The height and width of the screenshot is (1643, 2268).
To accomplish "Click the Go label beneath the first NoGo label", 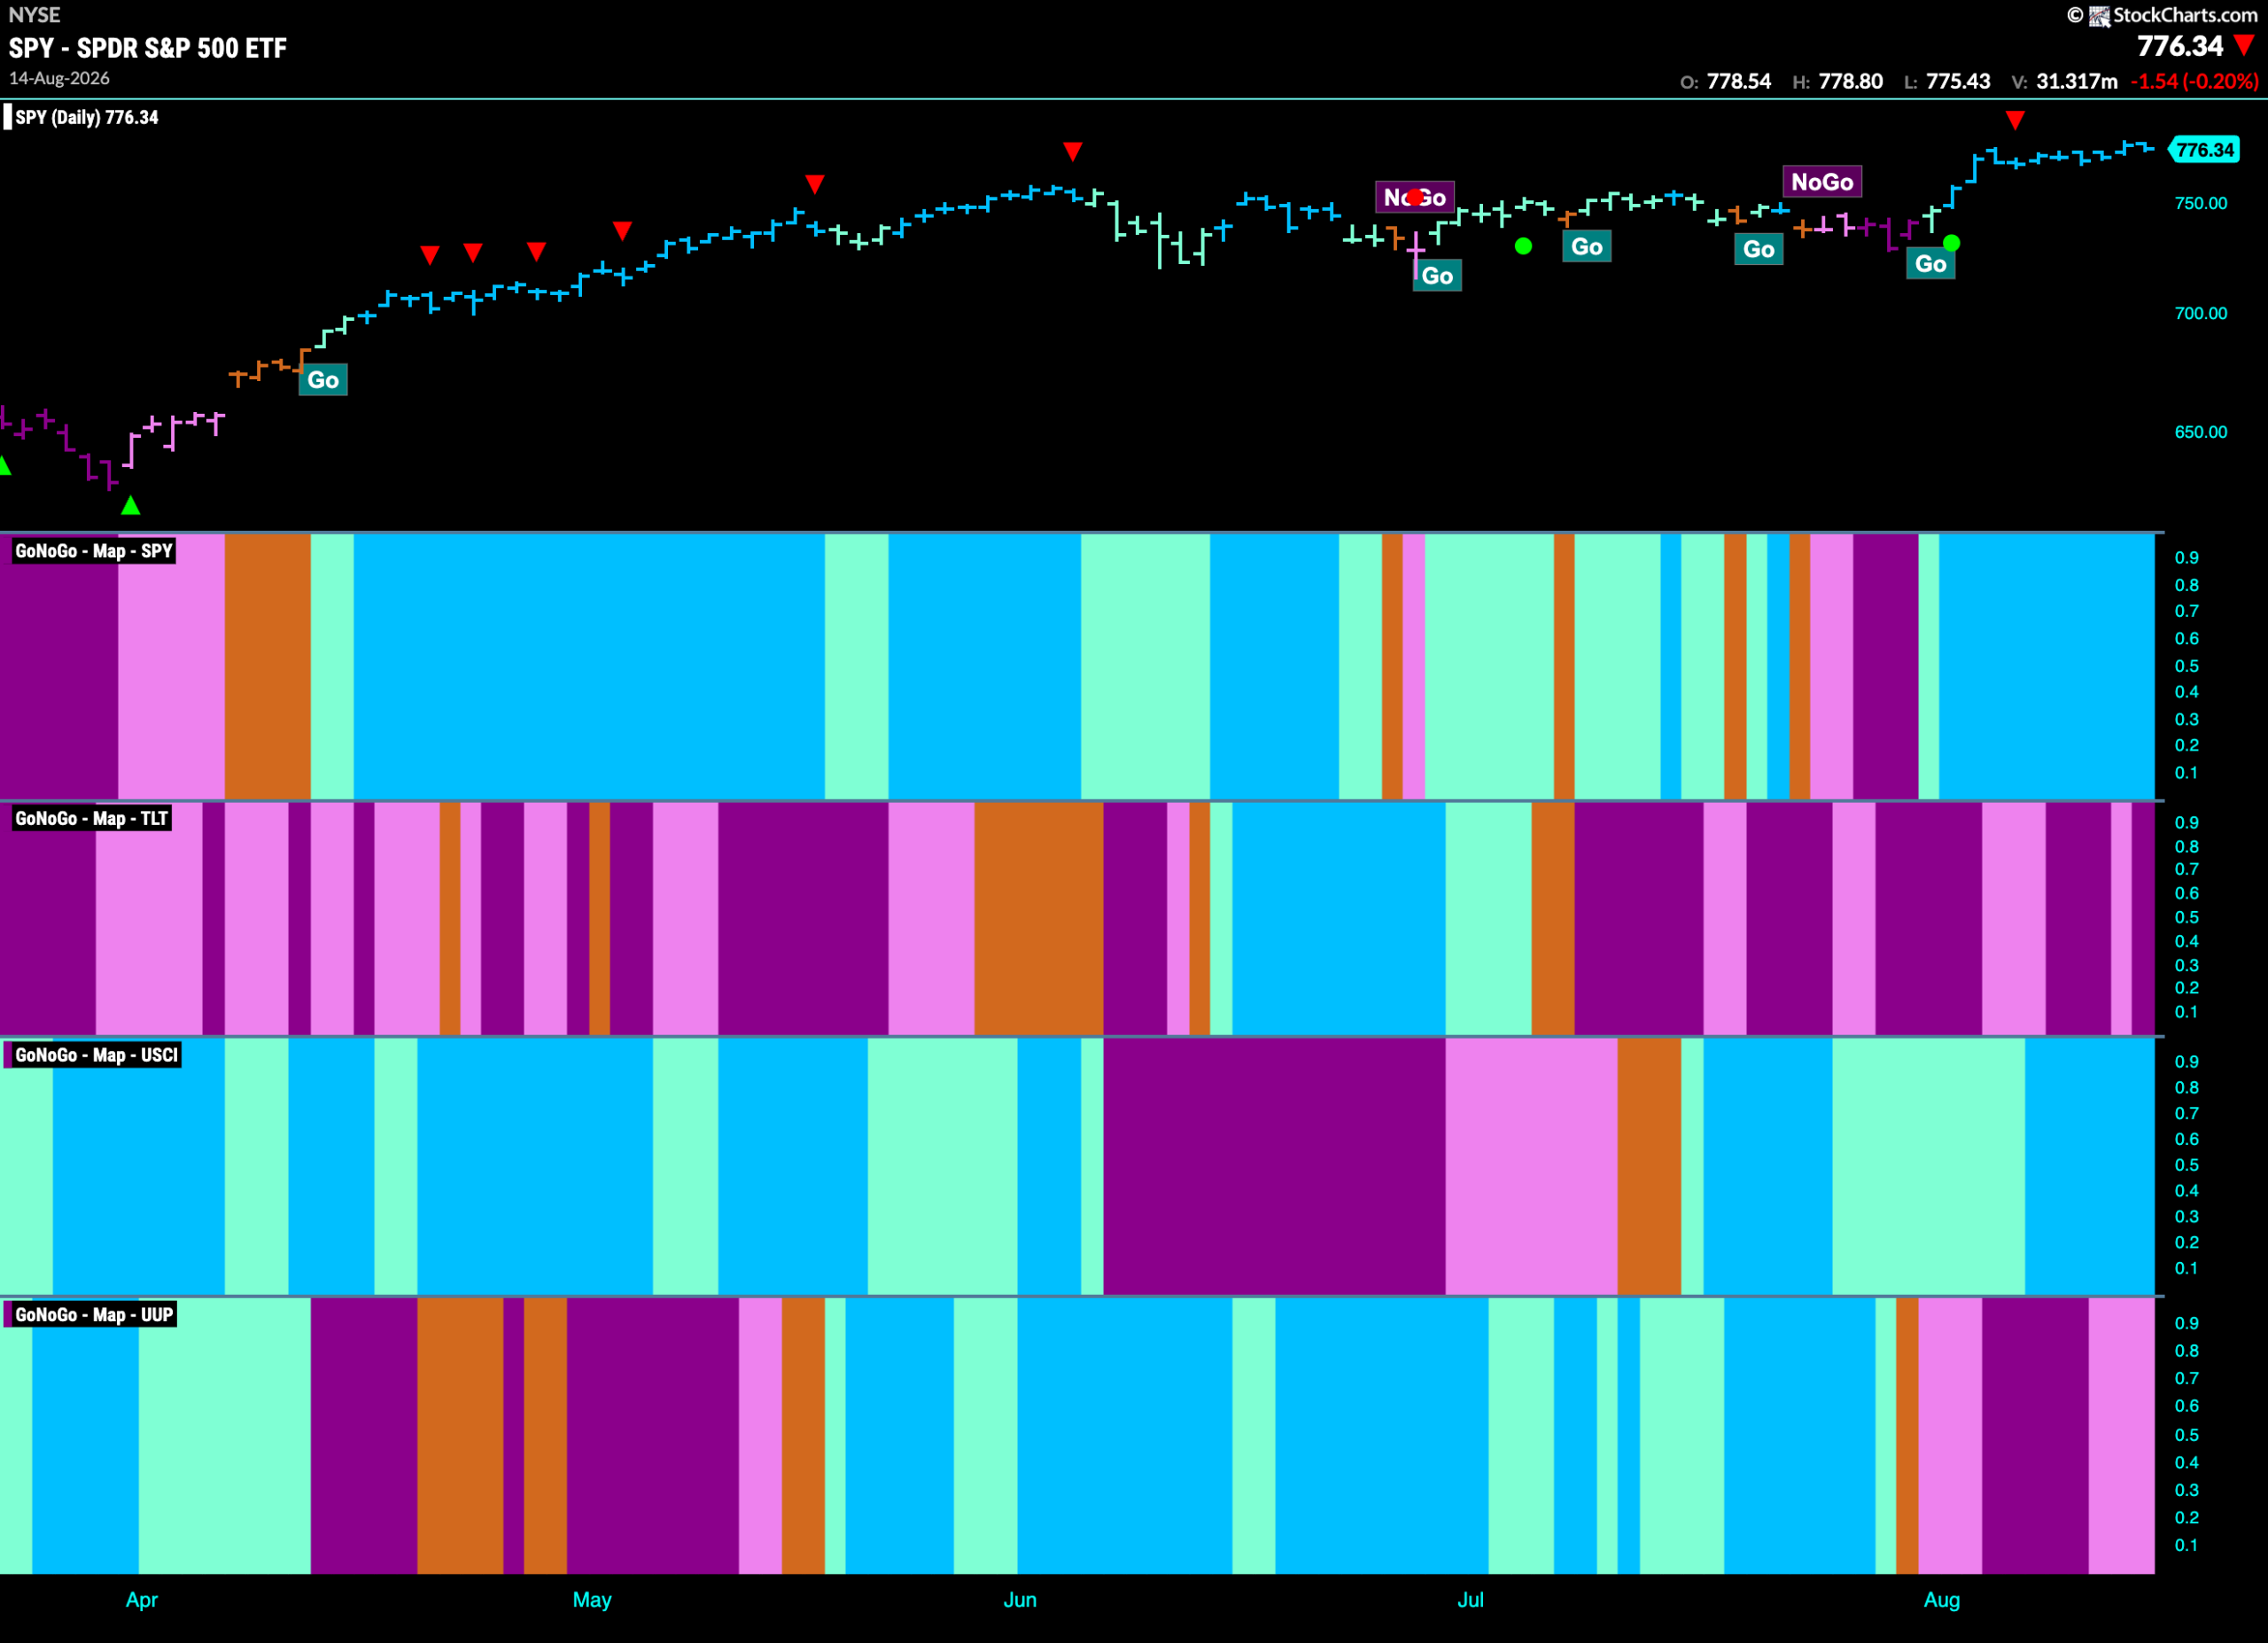I will point(1437,276).
